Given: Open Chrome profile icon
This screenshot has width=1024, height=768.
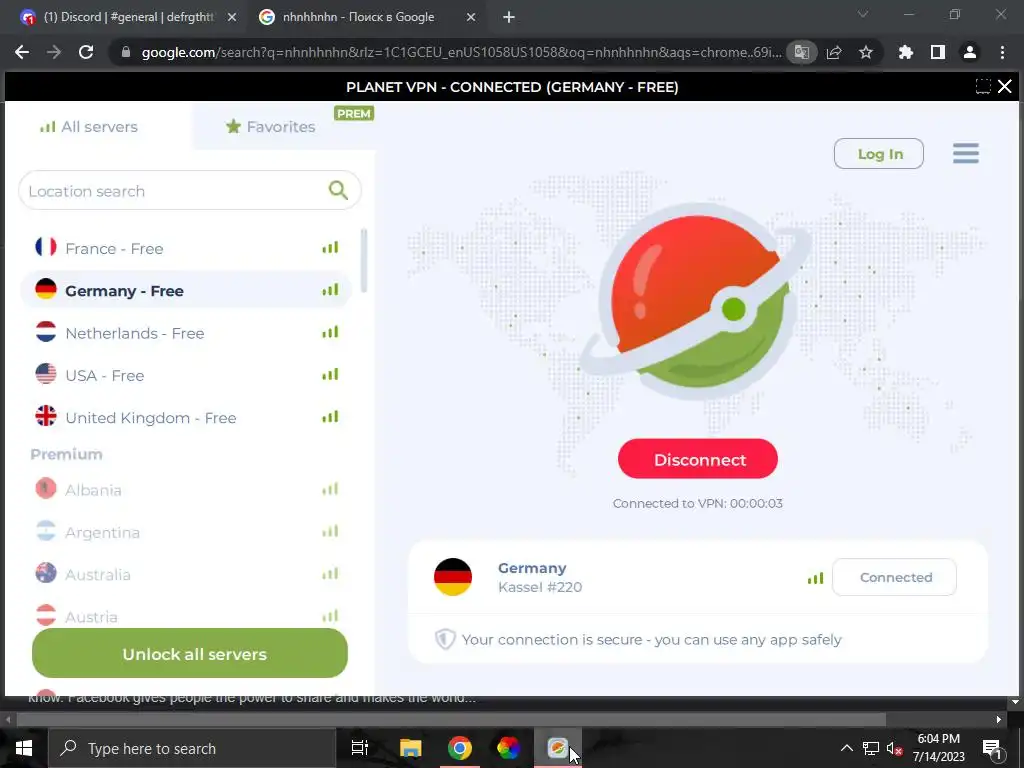Looking at the screenshot, I should point(970,52).
